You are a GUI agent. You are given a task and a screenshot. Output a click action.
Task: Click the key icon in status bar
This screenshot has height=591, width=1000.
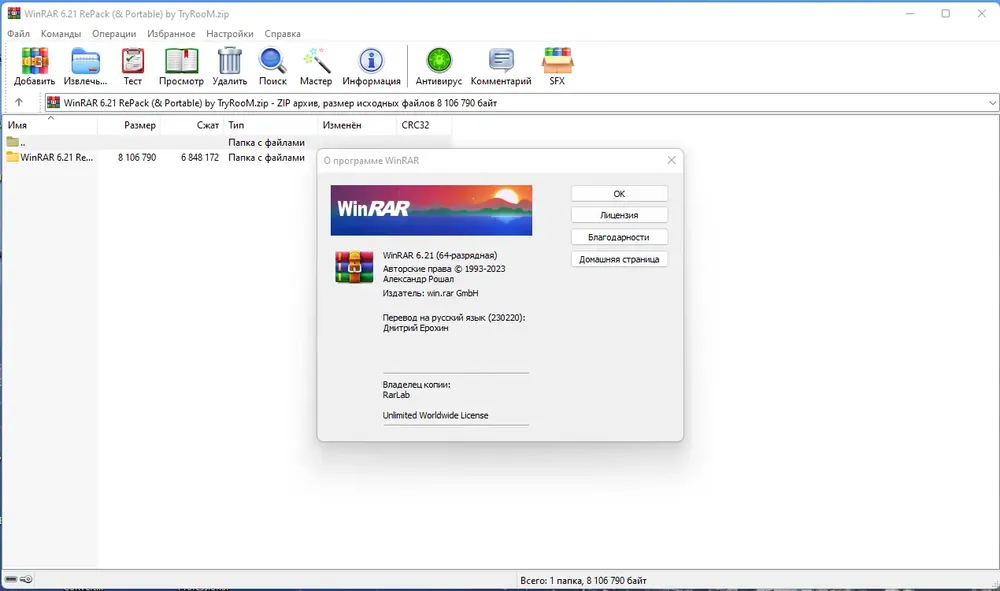[x=26, y=579]
